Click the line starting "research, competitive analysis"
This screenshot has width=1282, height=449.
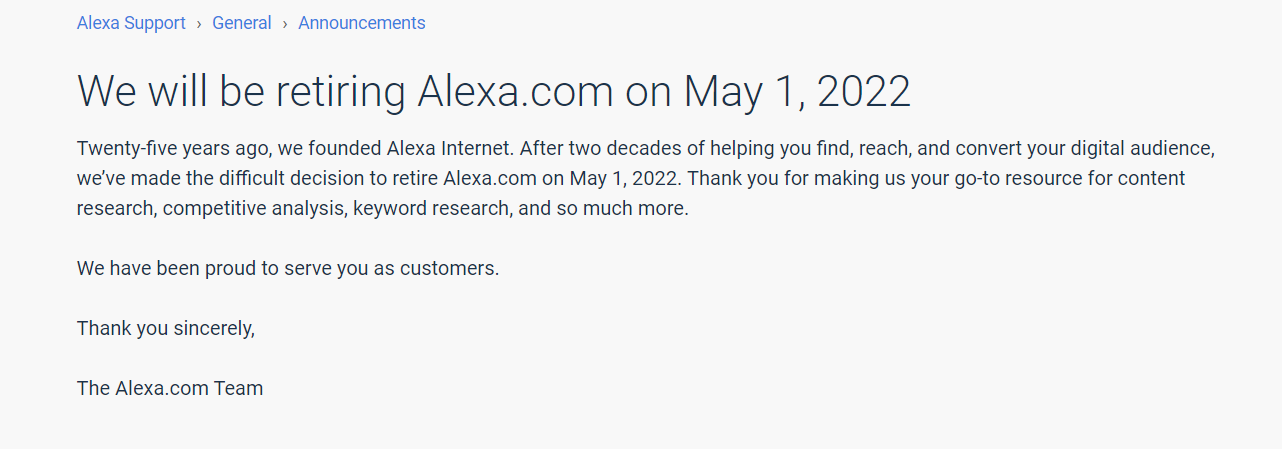coord(382,209)
